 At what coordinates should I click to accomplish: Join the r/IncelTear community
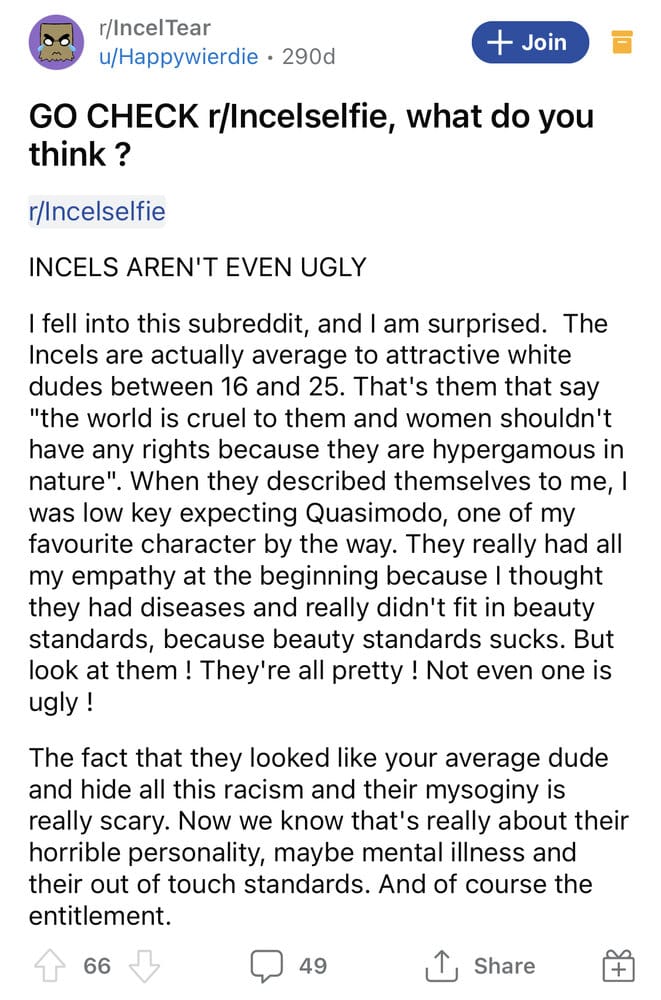coord(530,42)
